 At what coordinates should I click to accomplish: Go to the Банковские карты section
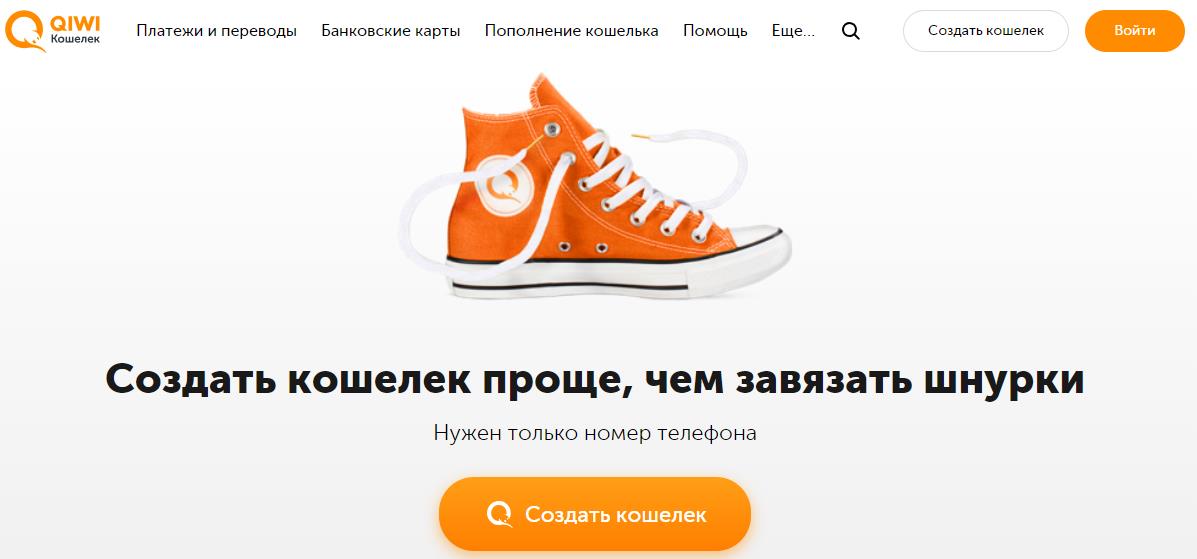[391, 31]
